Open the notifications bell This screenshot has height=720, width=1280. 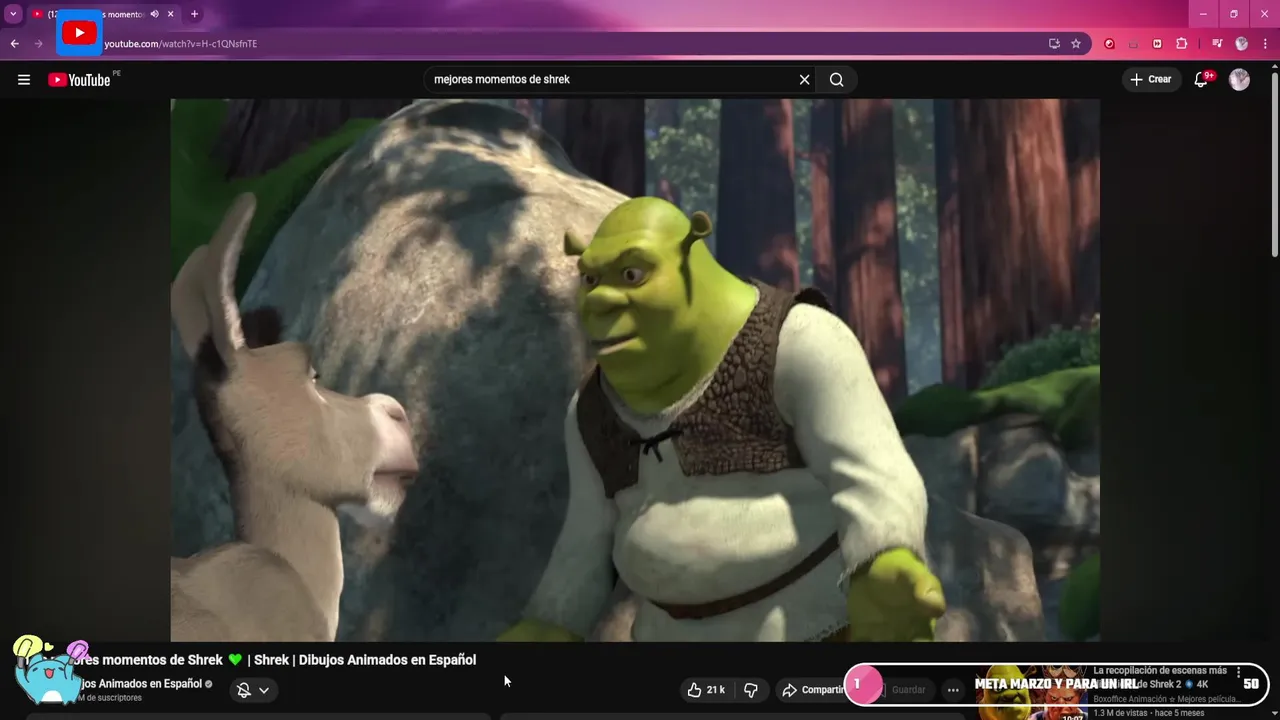coord(1202,80)
